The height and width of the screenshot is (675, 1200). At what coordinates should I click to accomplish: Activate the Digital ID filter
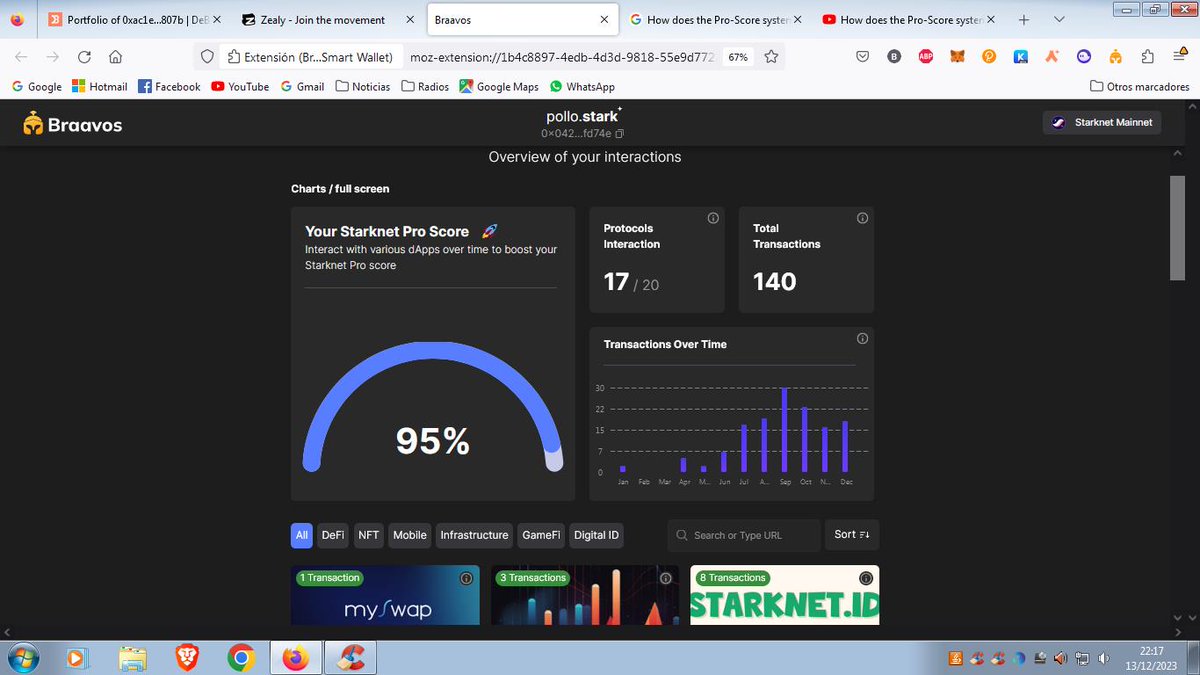coord(596,535)
